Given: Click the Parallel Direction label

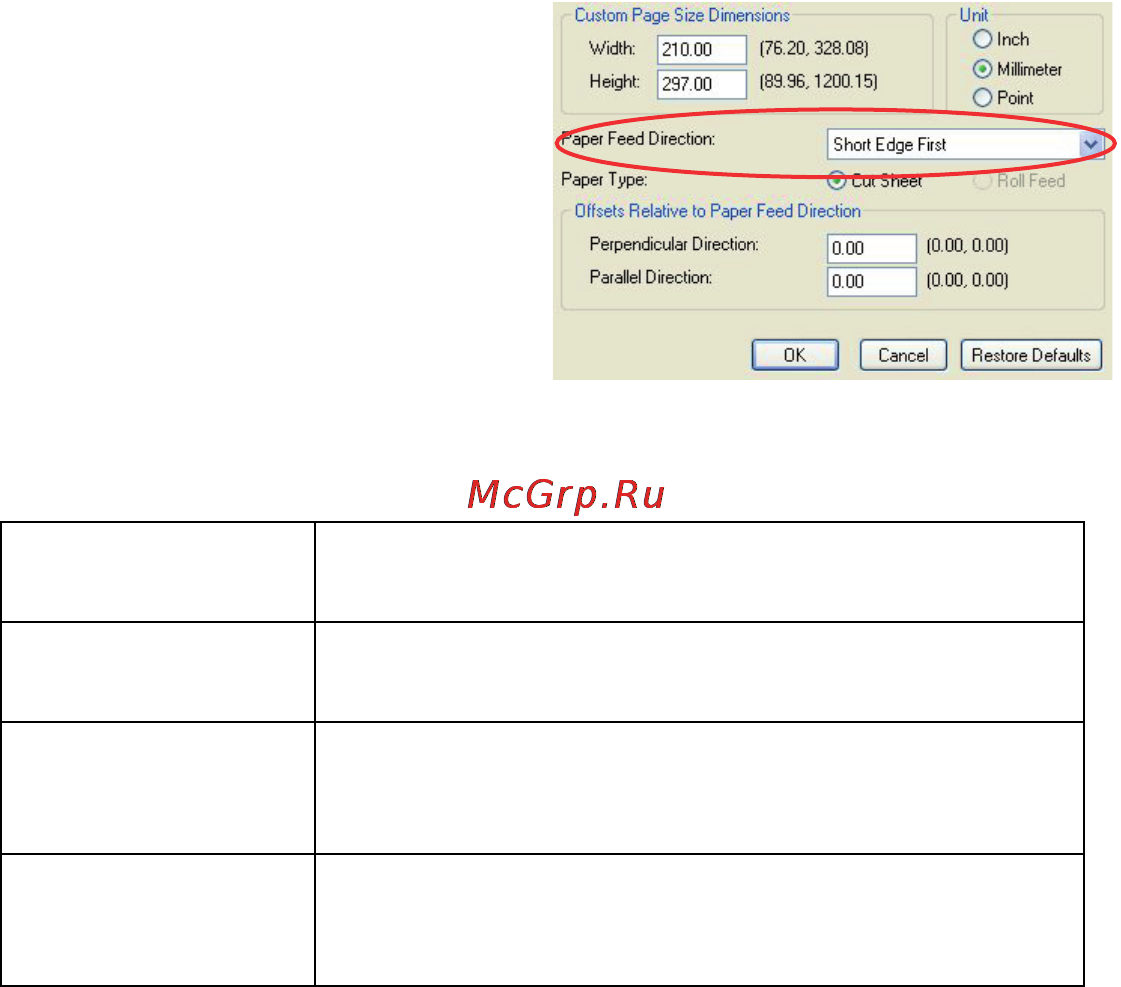Looking at the screenshot, I should click(651, 277).
